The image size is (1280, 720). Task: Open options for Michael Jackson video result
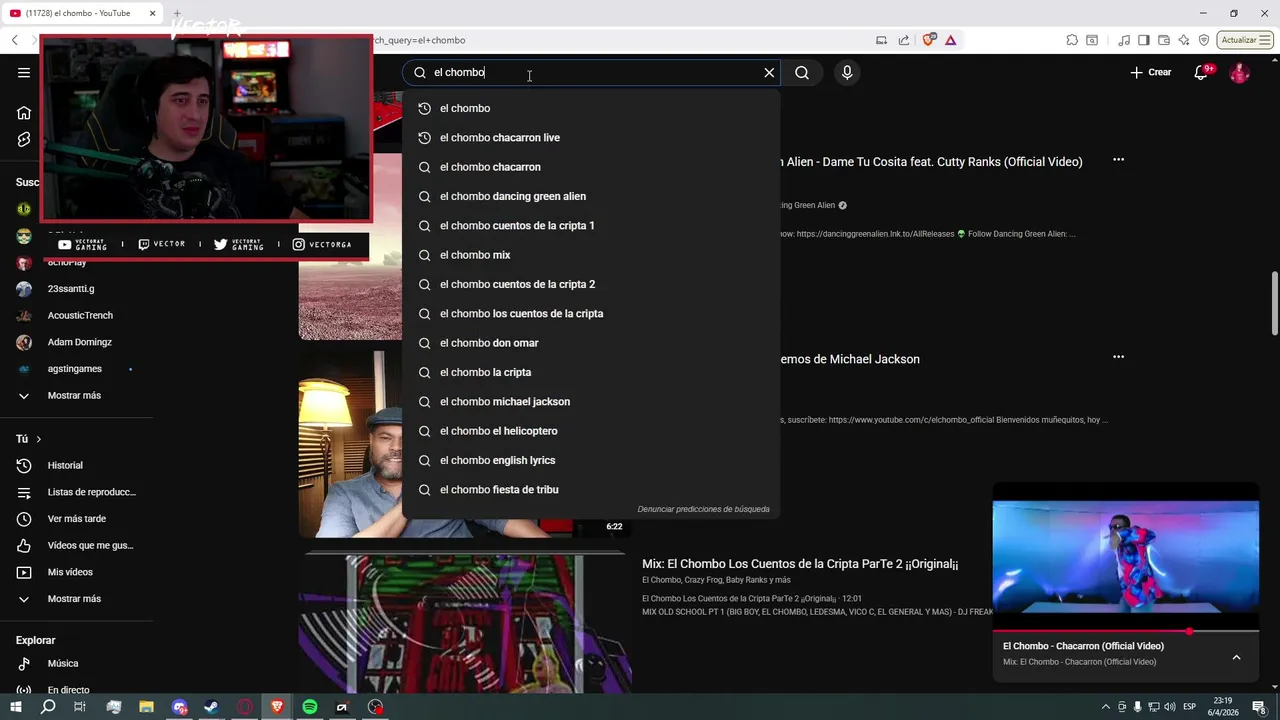[1118, 357]
